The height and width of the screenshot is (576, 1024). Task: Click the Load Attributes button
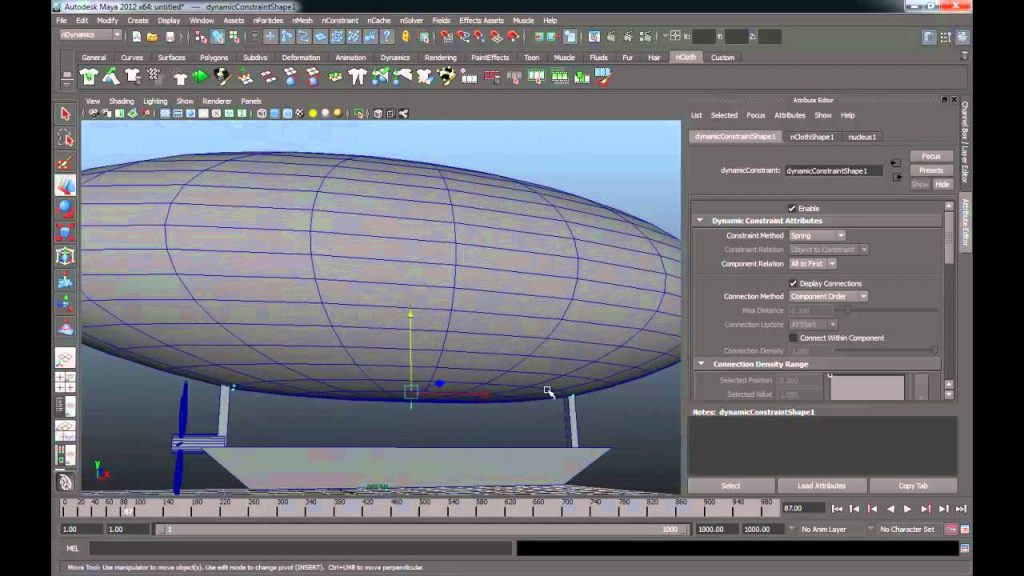tap(822, 486)
